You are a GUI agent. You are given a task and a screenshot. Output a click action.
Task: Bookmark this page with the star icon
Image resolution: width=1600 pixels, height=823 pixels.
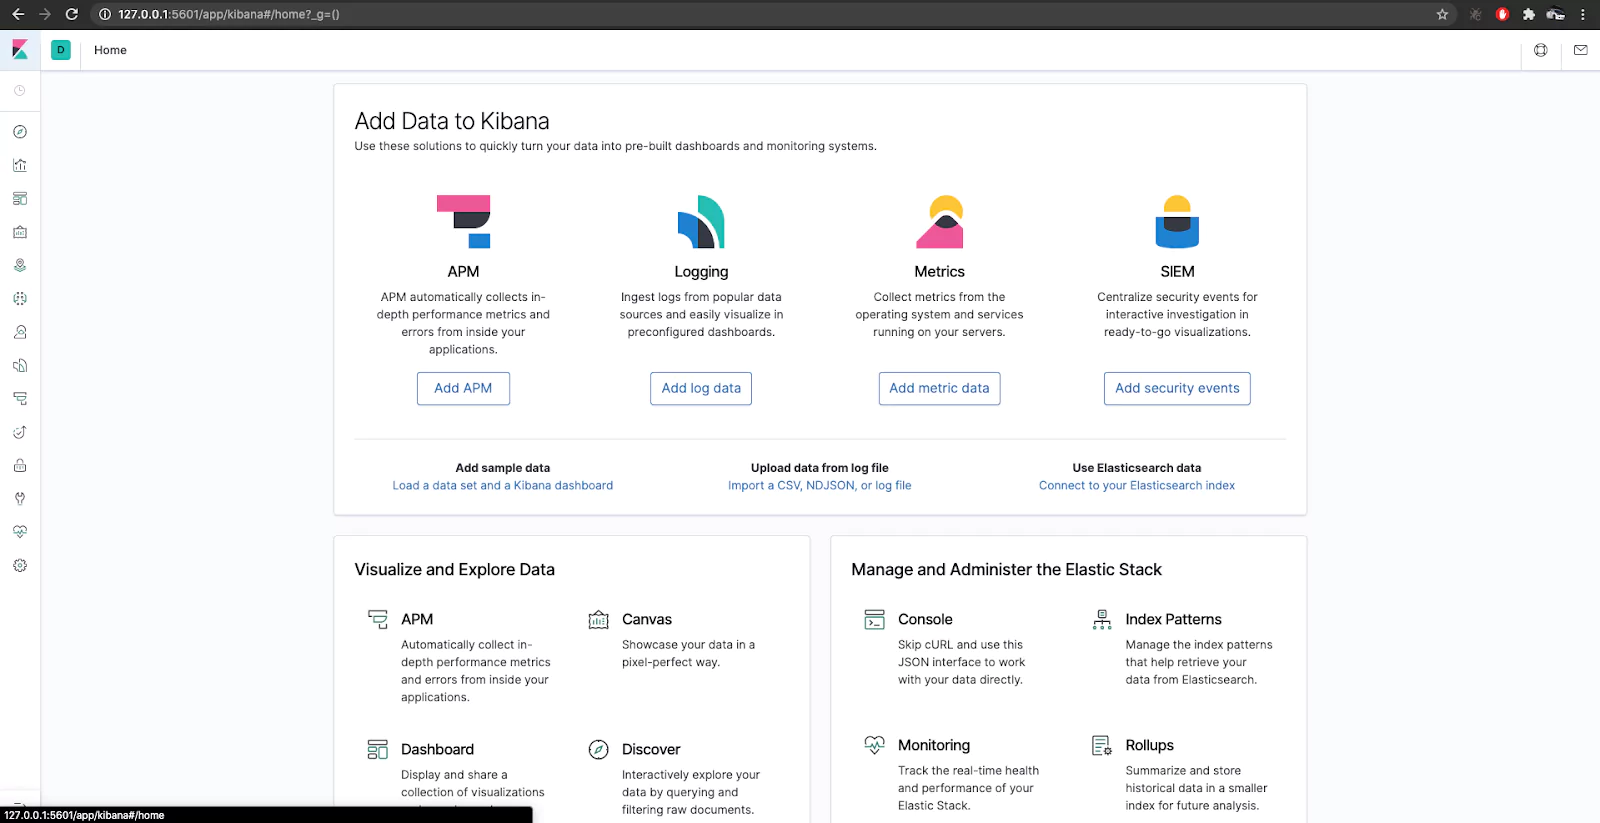pos(1442,14)
